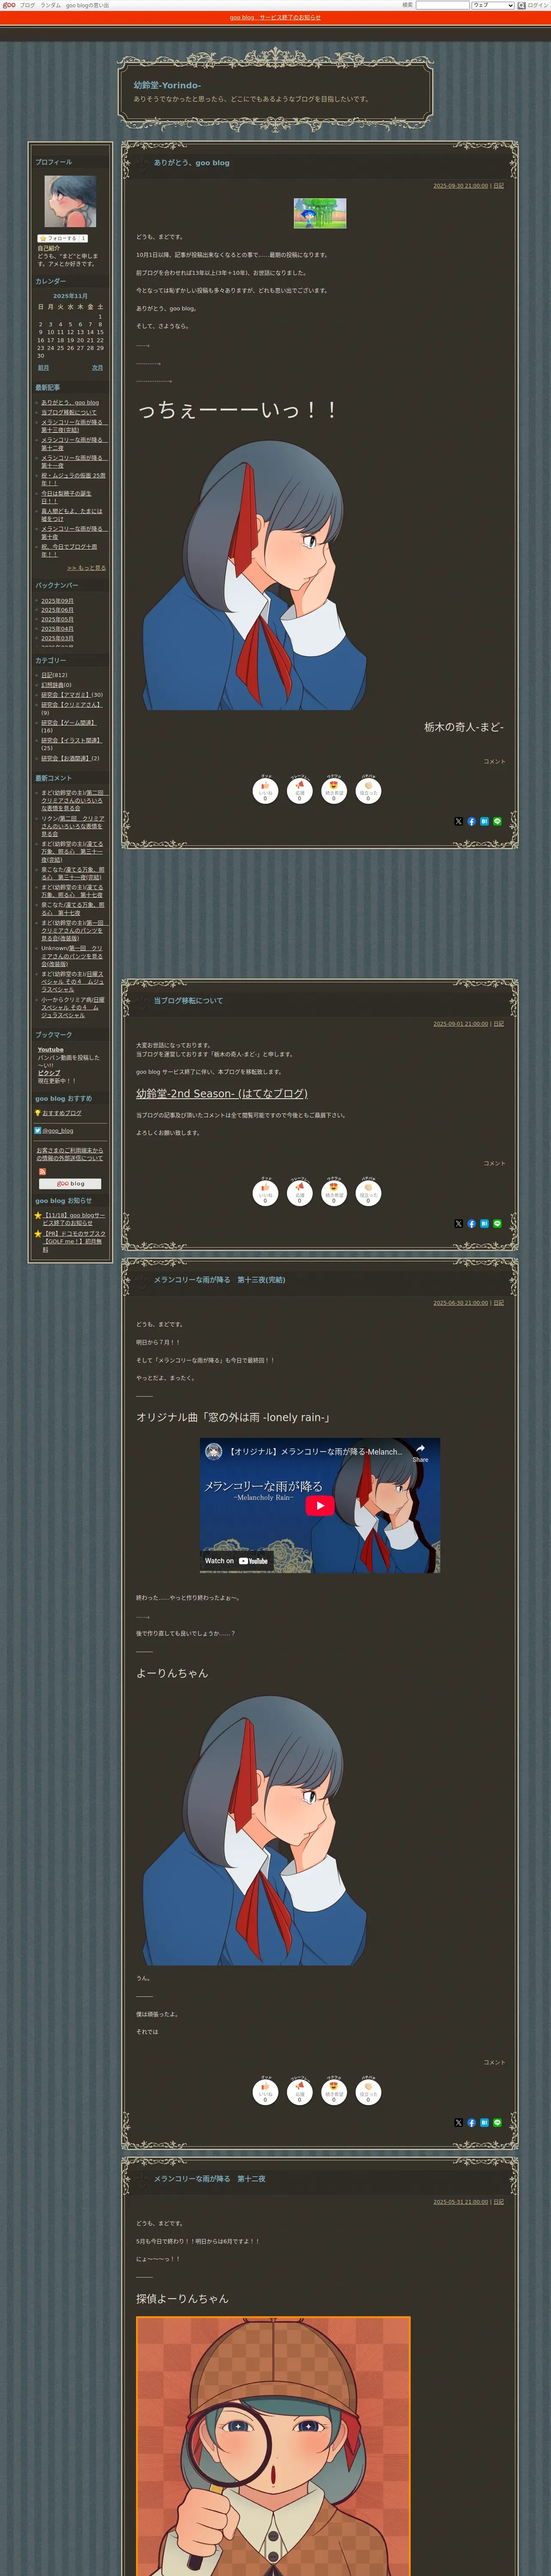Open comment リクン/第二回 クリミアさんのいろいろな表情を見る会
The height and width of the screenshot is (2576, 551).
[x=72, y=826]
